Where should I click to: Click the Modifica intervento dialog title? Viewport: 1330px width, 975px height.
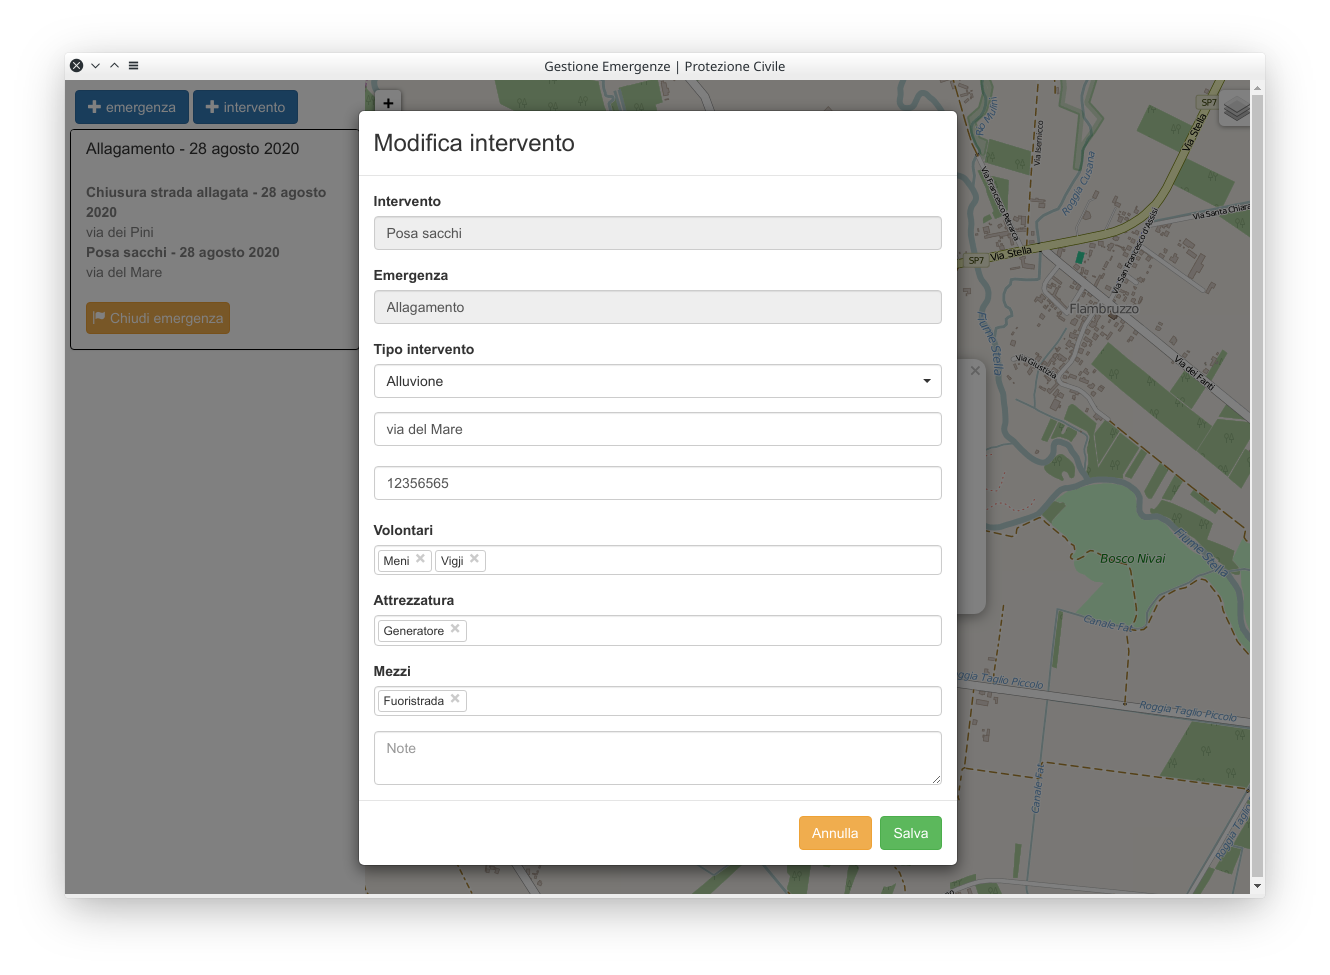point(474,143)
